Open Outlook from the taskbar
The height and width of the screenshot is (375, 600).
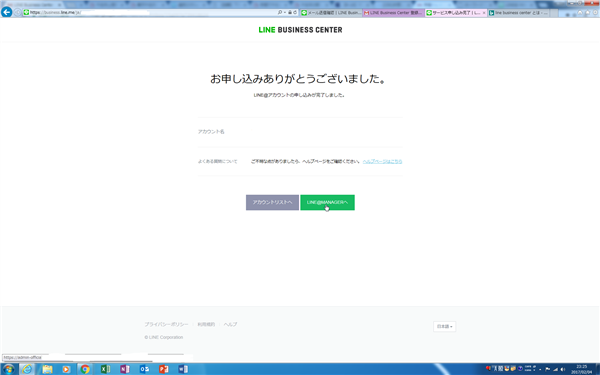coord(144,369)
